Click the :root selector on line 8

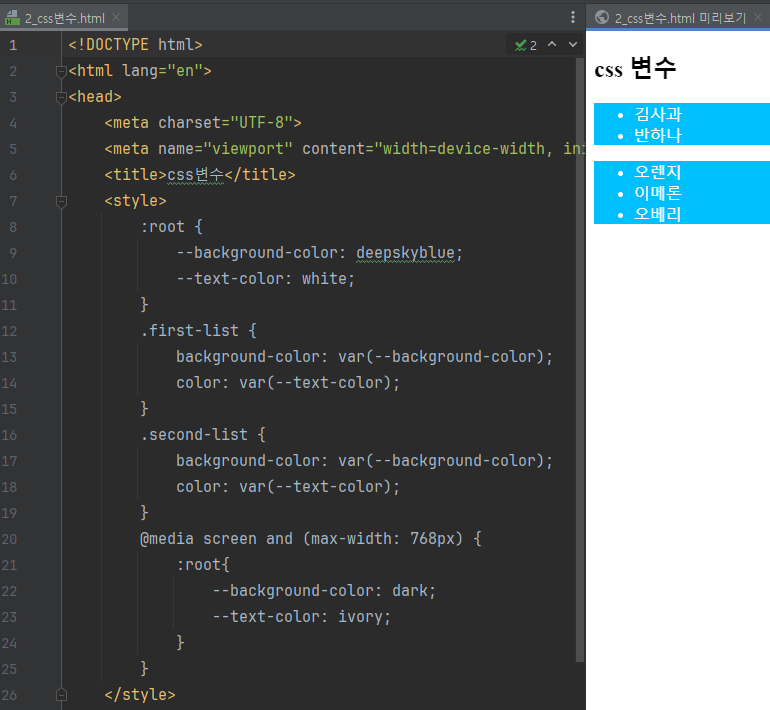tap(163, 227)
